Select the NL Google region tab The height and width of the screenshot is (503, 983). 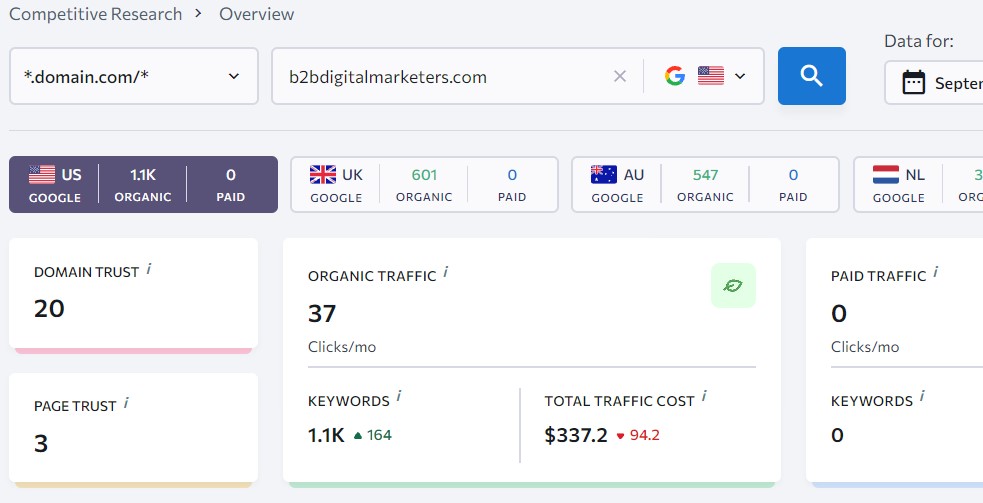click(x=918, y=184)
